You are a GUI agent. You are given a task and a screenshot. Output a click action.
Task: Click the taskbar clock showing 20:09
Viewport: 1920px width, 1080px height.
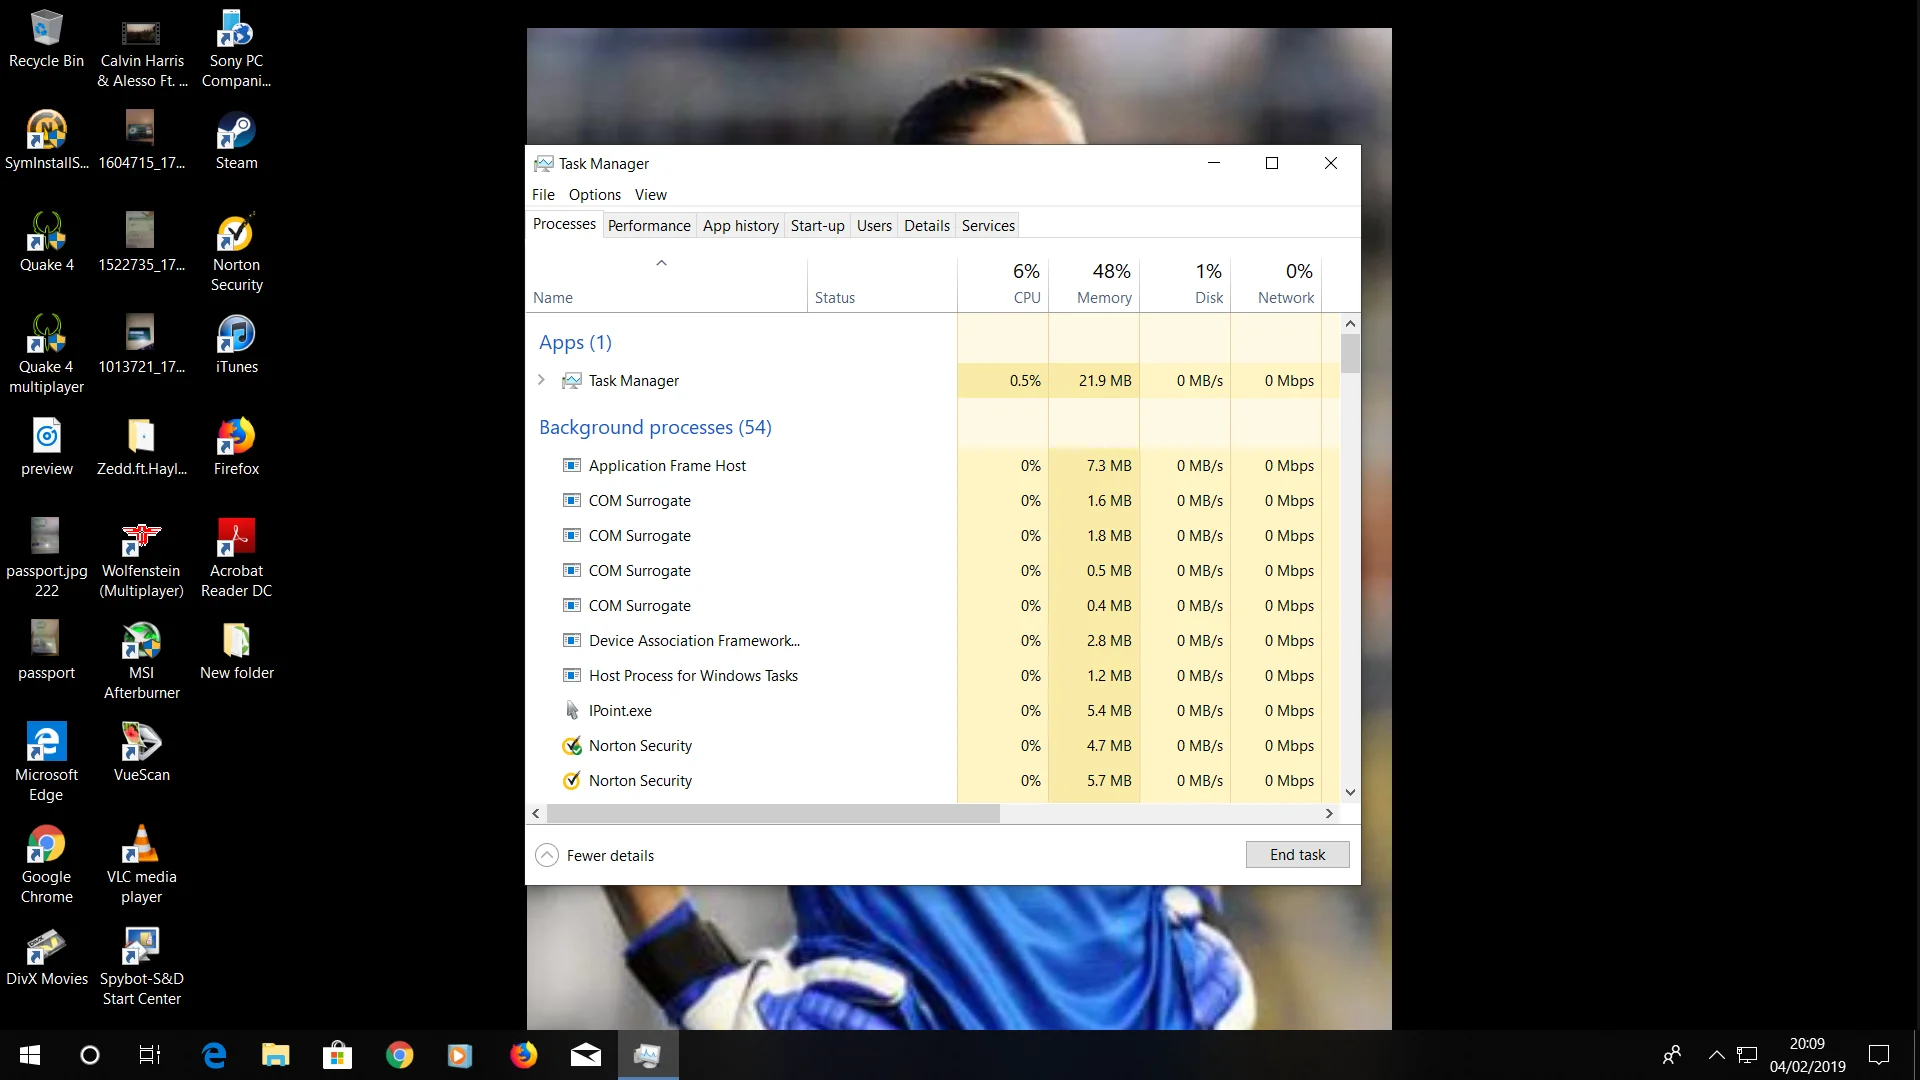(1807, 1055)
